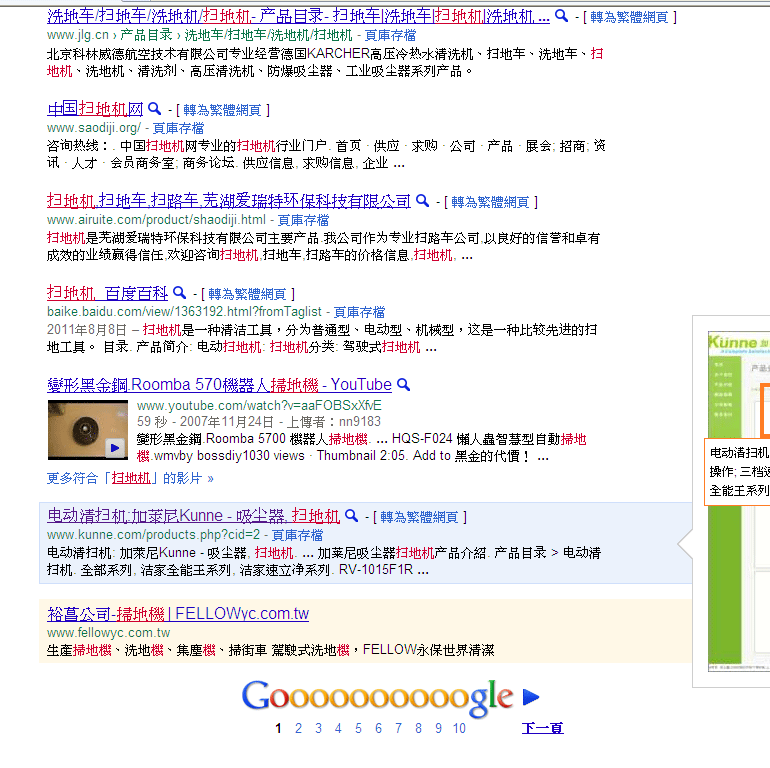This screenshot has height=768, width=770.
Task: Open 裕菖公司-掃地機 FELLOWyc.com.tw ad link
Action: [x=178, y=613]
